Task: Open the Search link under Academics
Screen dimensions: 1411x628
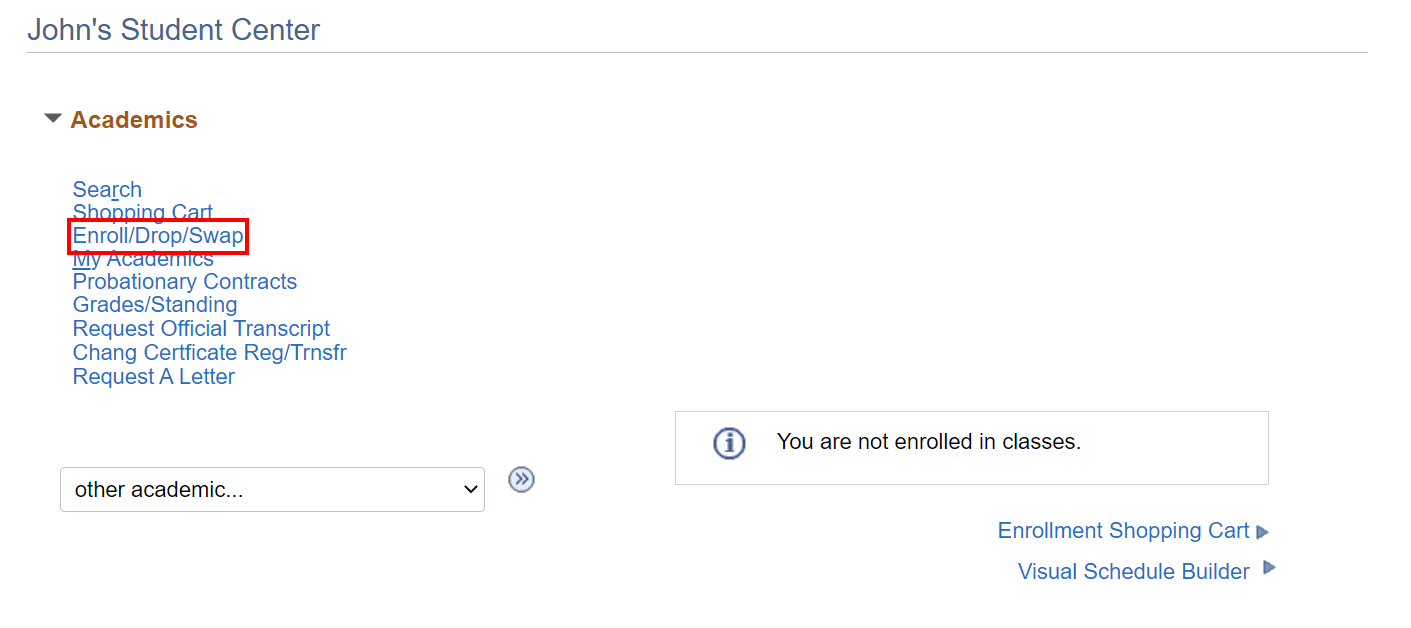Action: point(107,190)
